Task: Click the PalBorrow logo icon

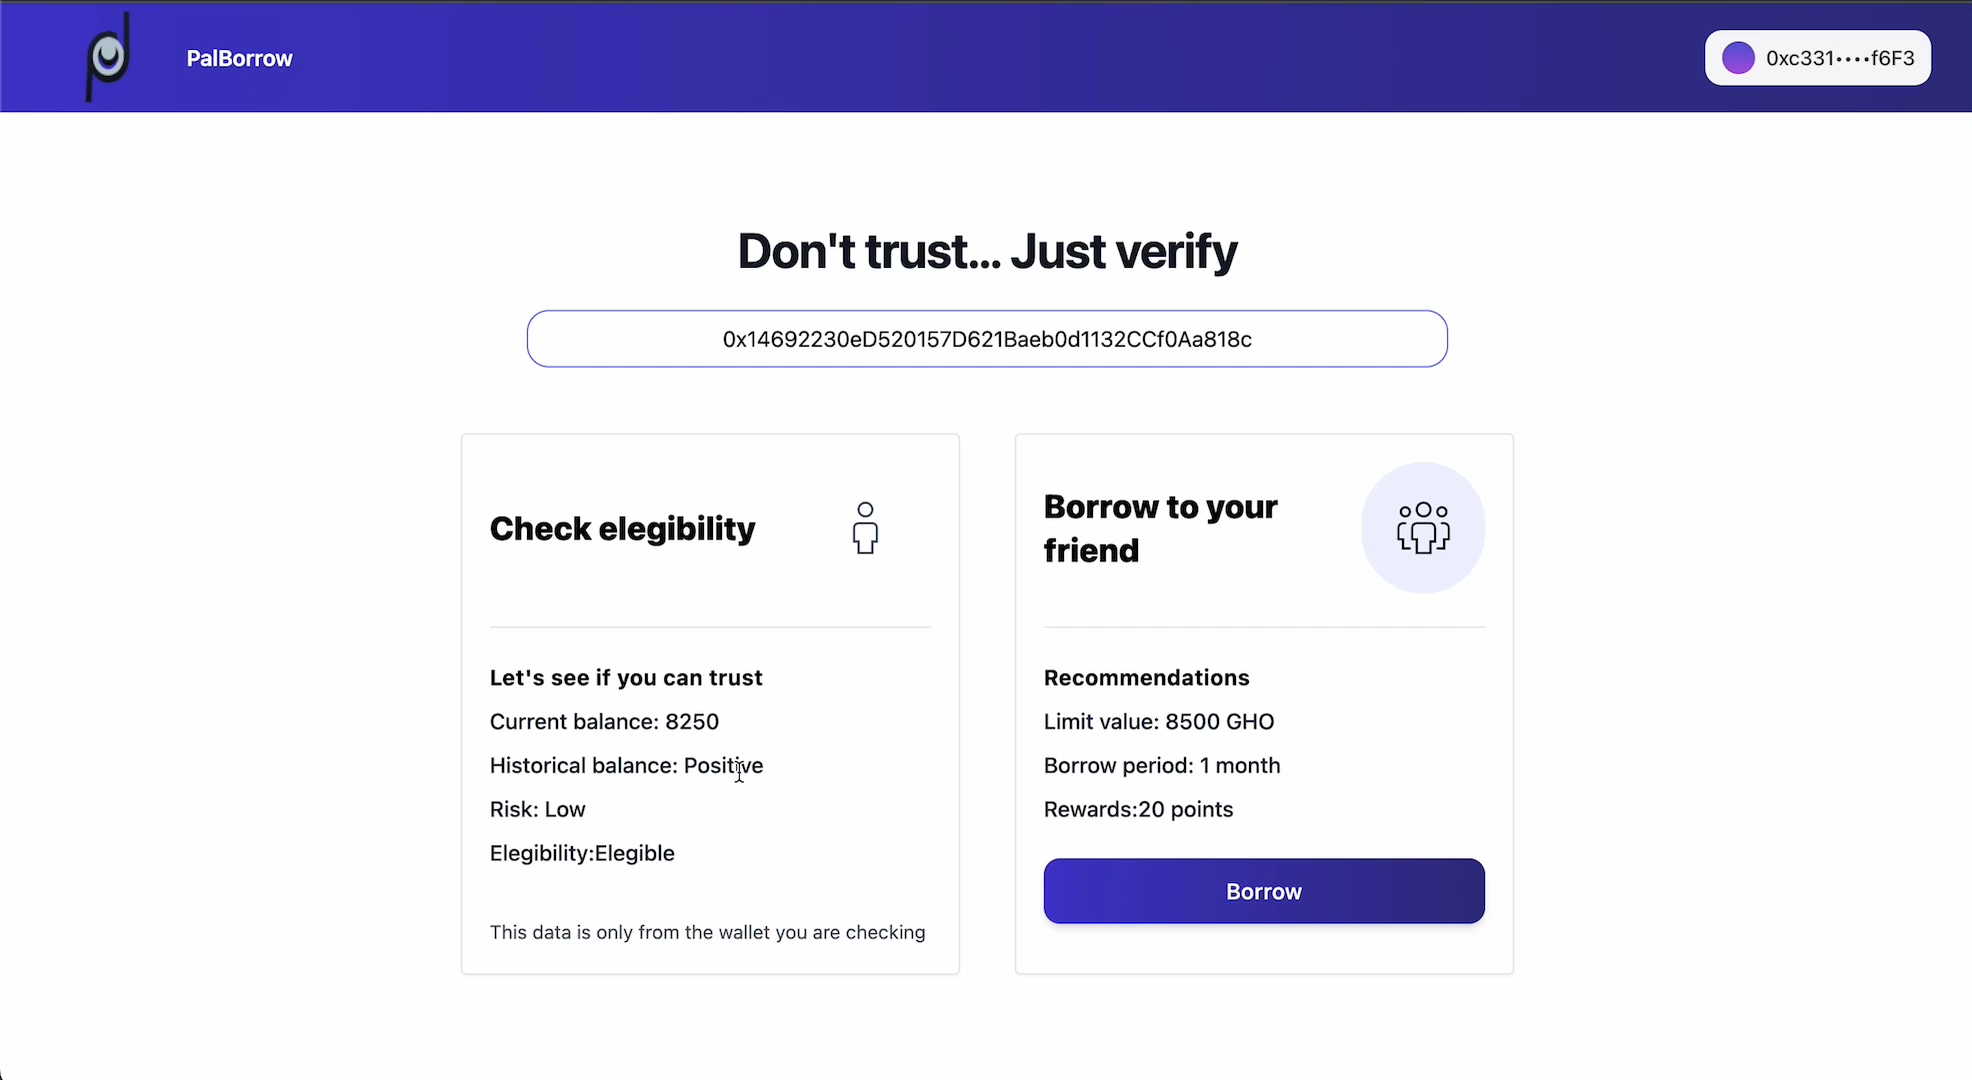Action: (108, 57)
